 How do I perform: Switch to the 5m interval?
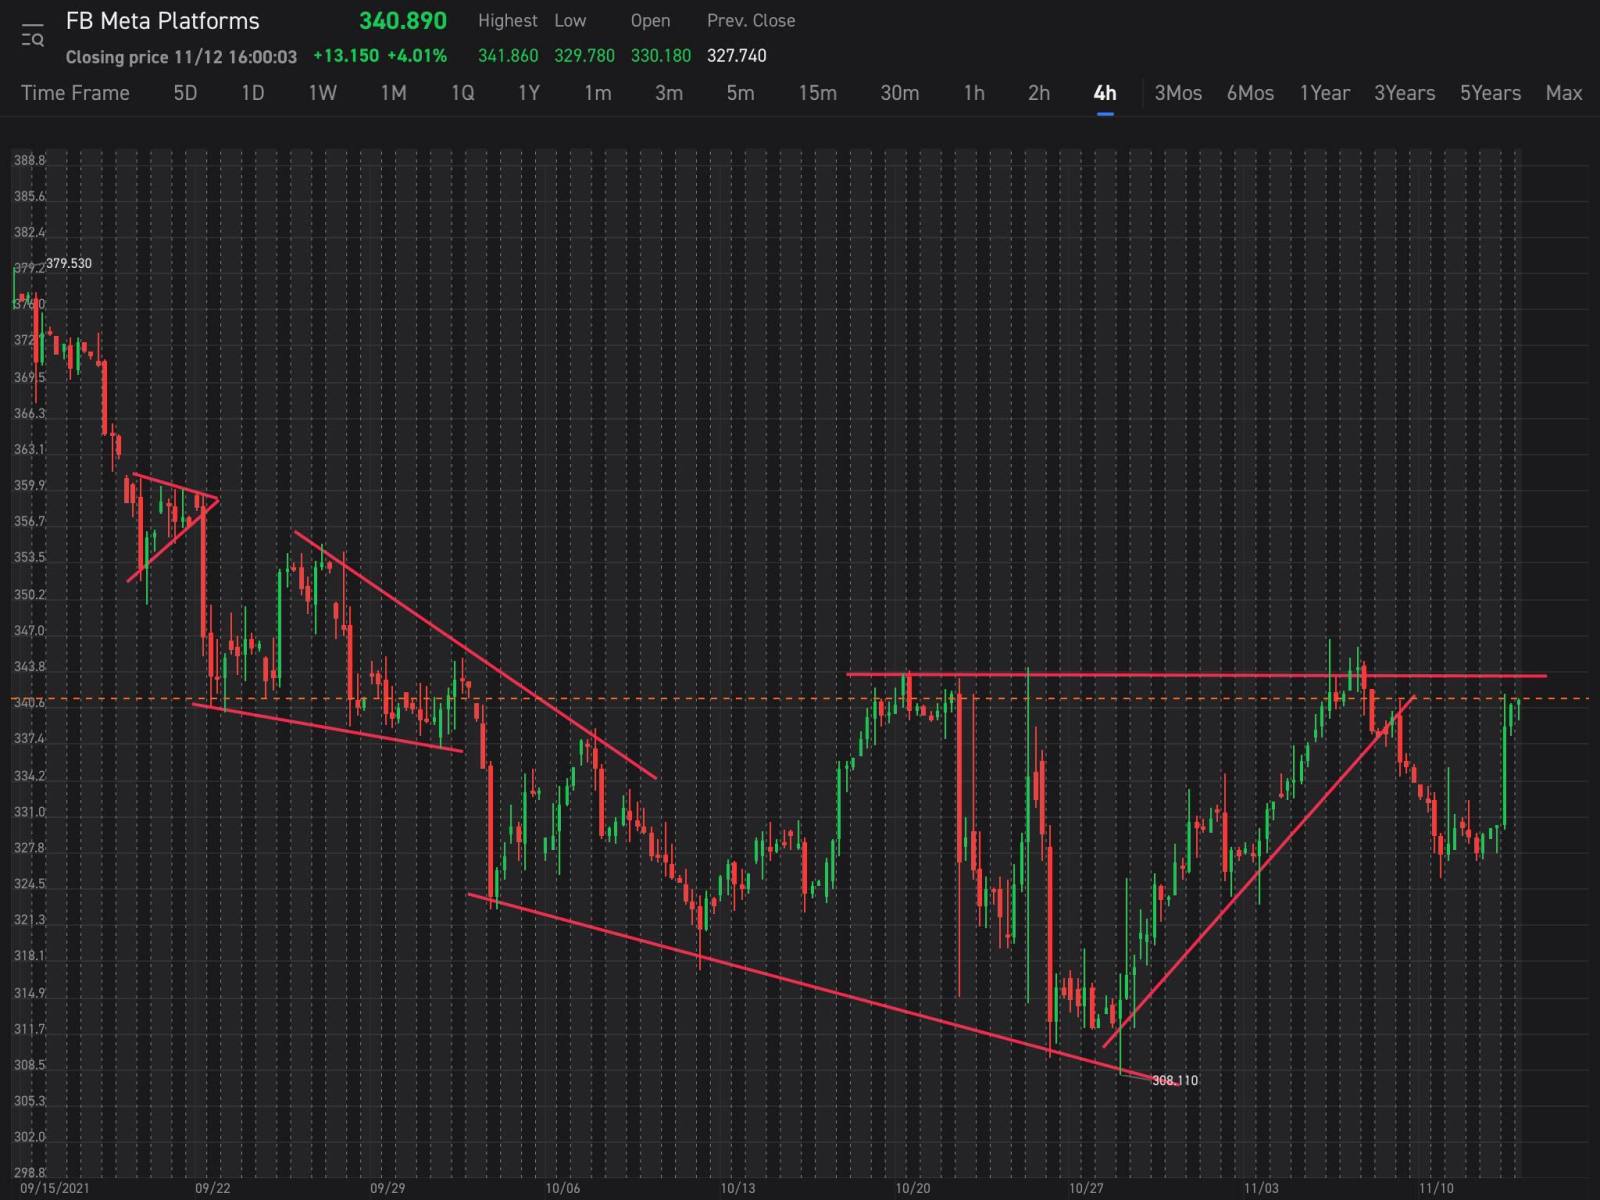(740, 93)
